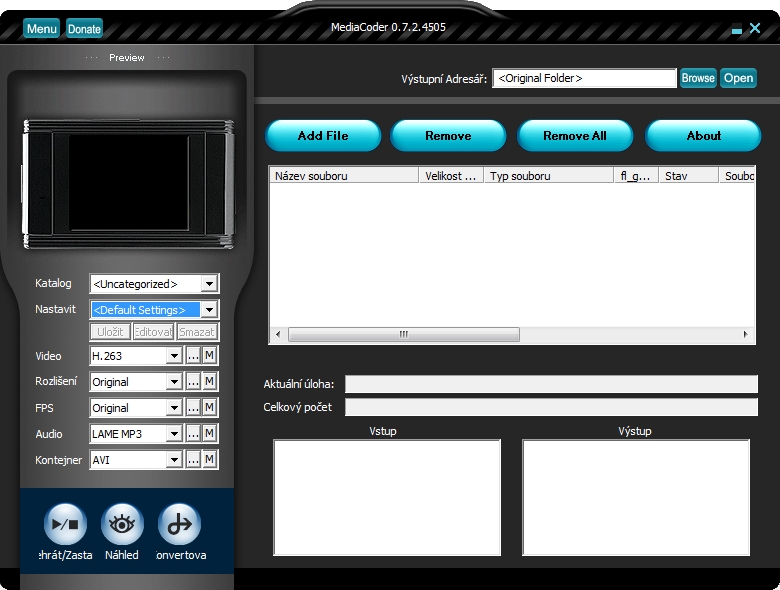The image size is (780, 590).
Task: Click the Uložit save button
Action: coord(110,332)
